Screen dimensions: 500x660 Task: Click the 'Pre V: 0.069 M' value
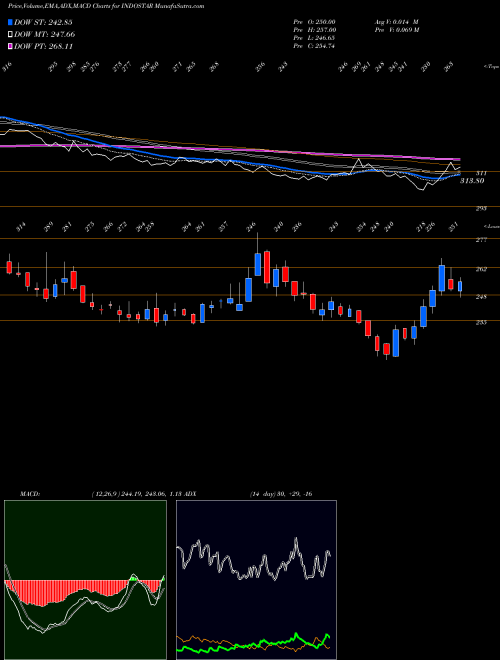pos(396,30)
